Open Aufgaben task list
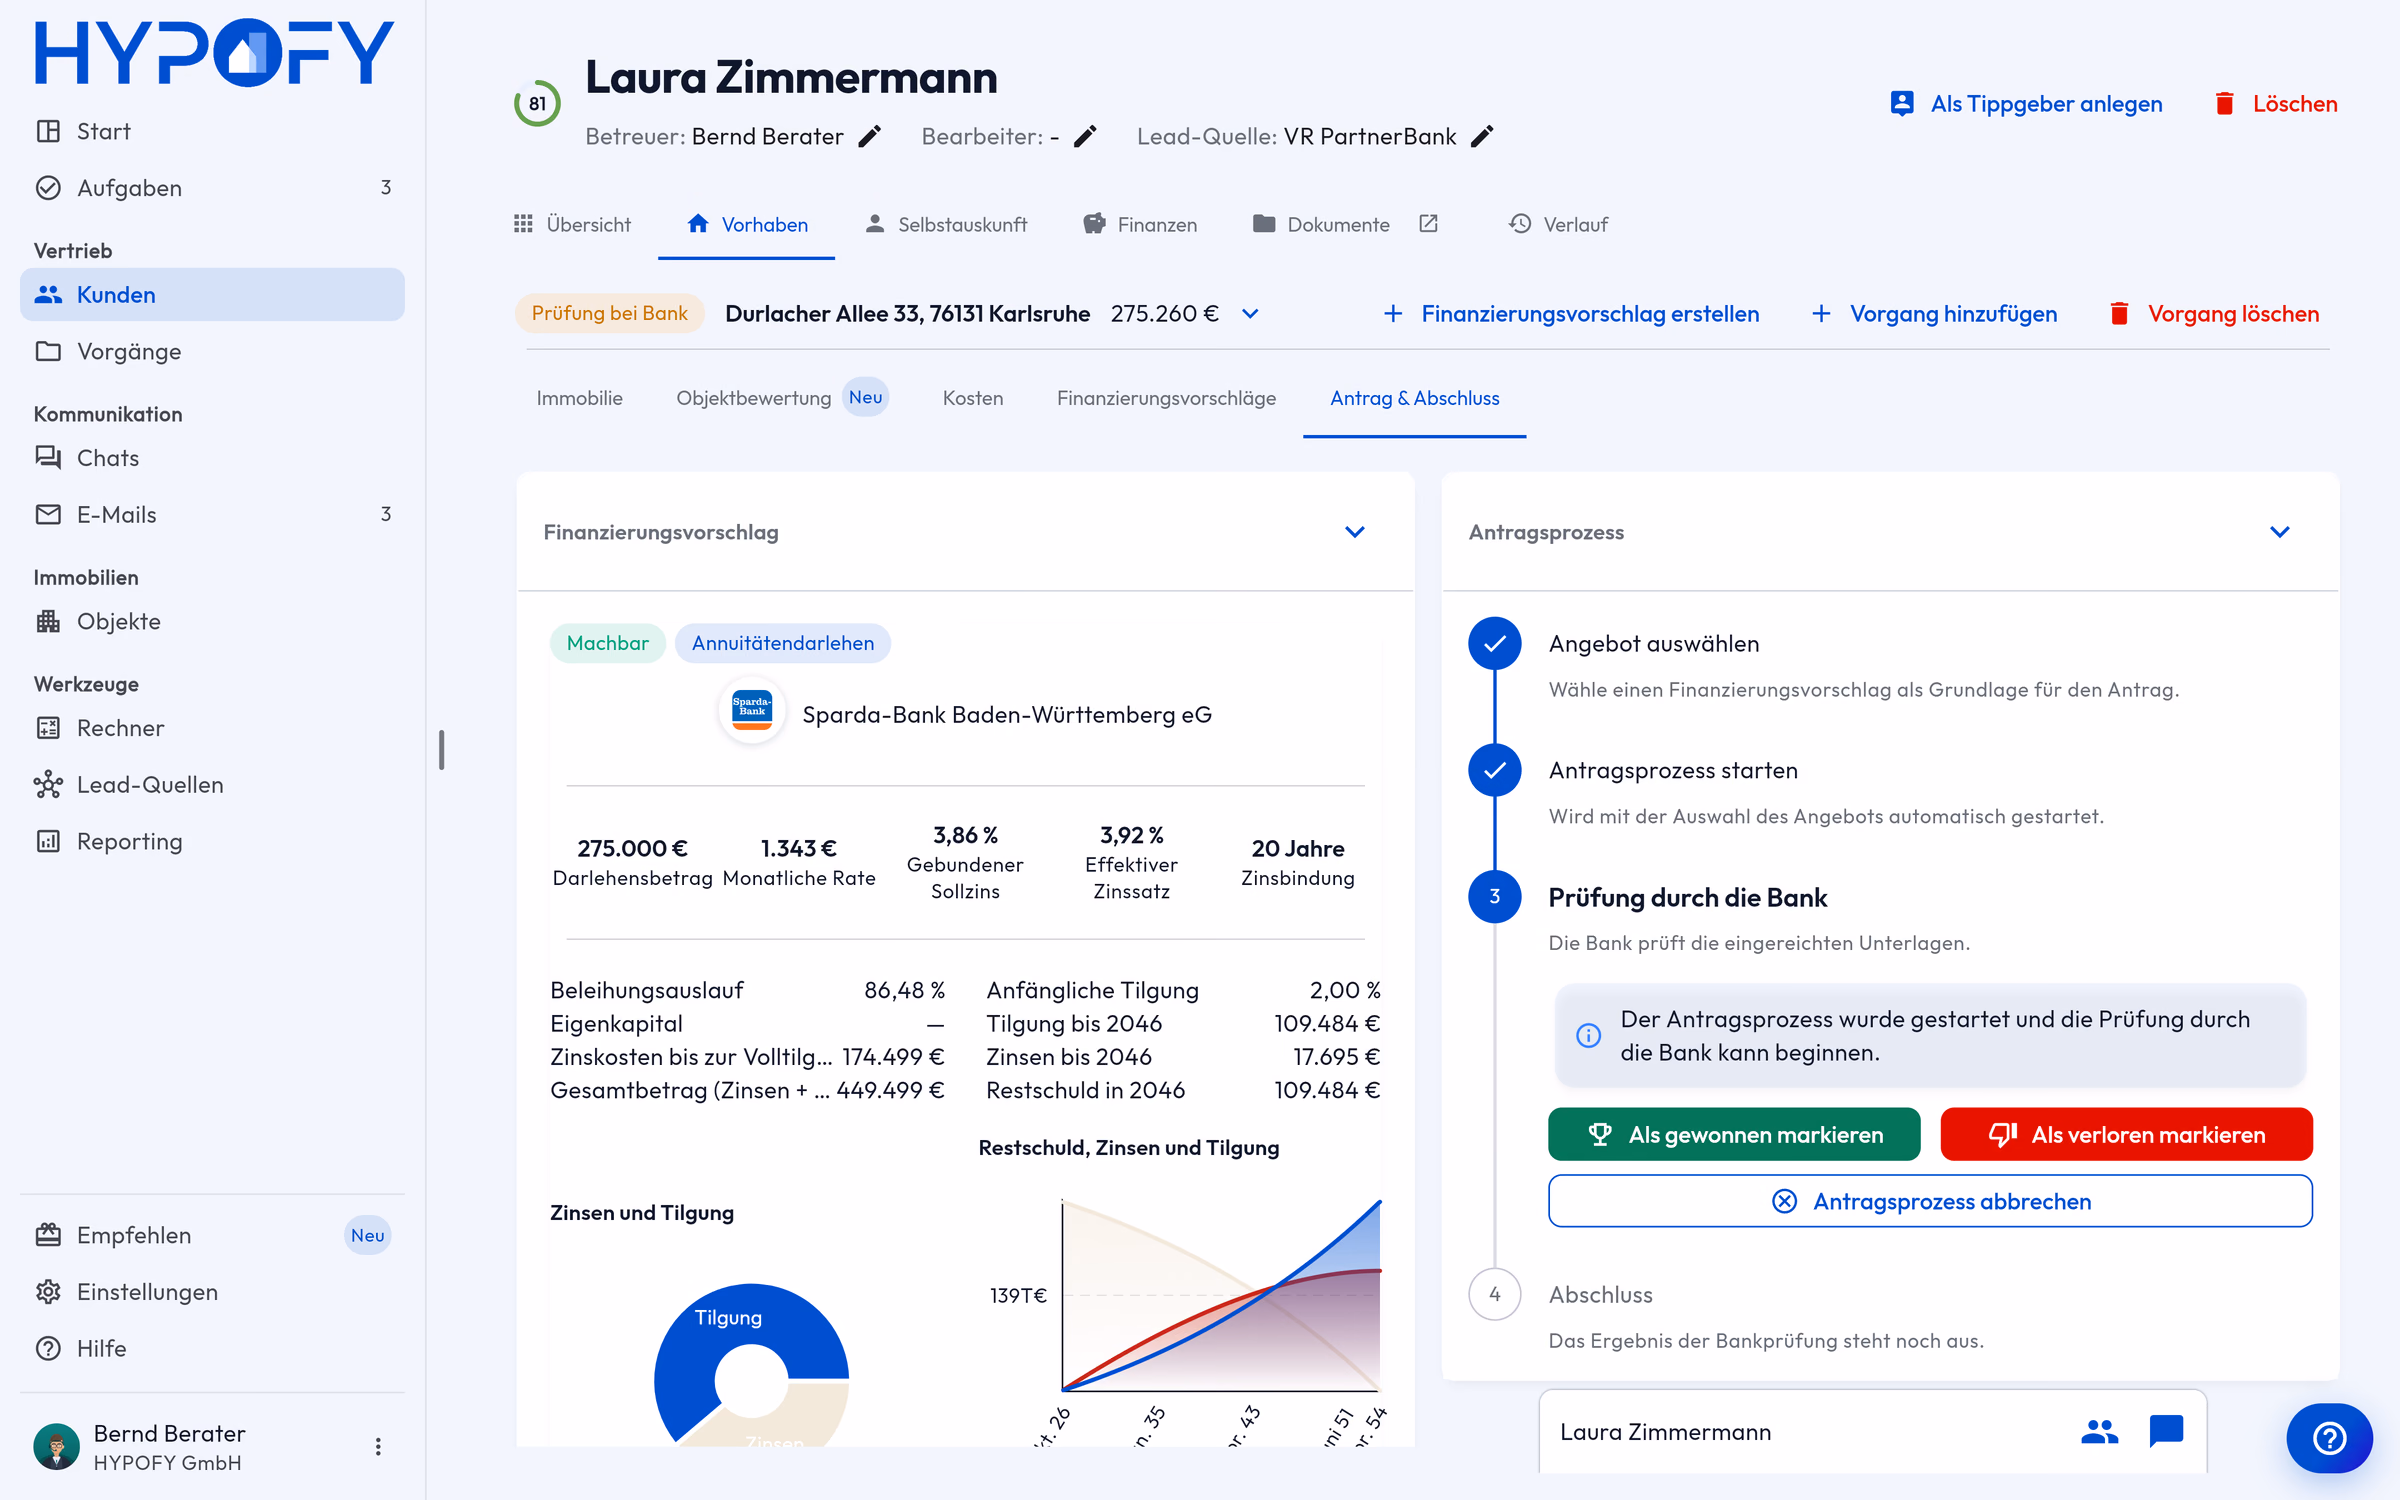This screenshot has height=1500, width=2400. (x=212, y=188)
